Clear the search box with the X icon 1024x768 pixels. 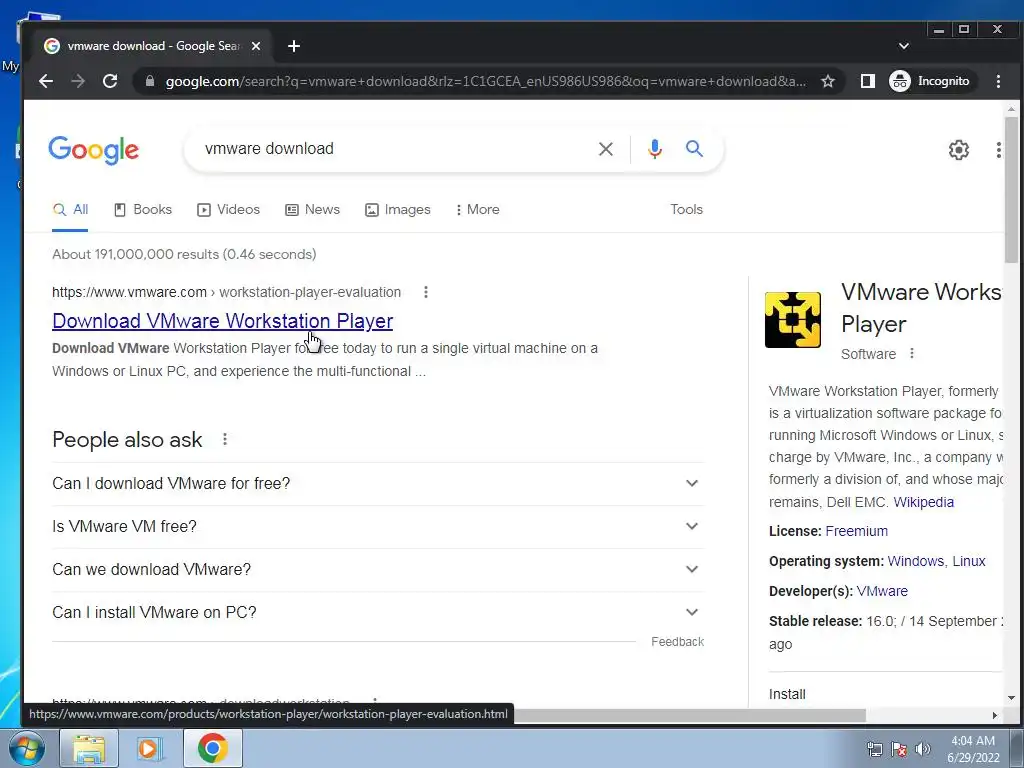click(x=605, y=149)
